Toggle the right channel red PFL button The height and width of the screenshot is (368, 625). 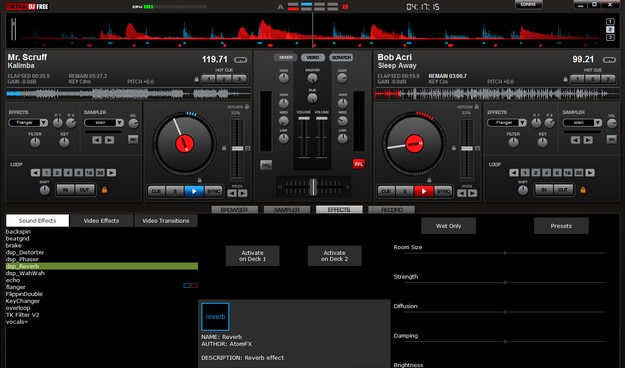(359, 164)
